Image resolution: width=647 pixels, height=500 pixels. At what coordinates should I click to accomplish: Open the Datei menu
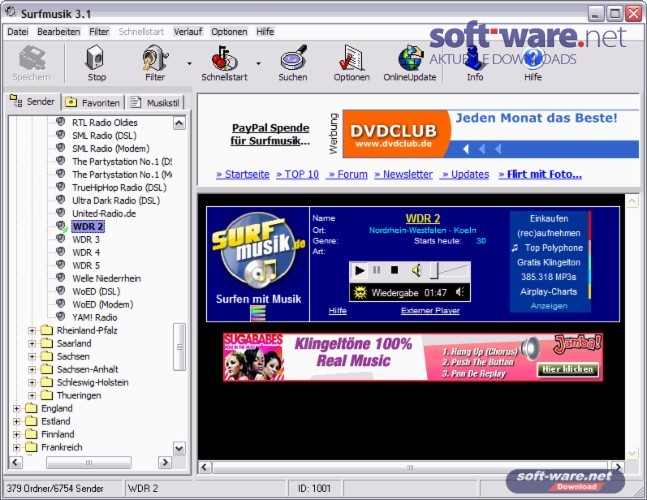18,32
